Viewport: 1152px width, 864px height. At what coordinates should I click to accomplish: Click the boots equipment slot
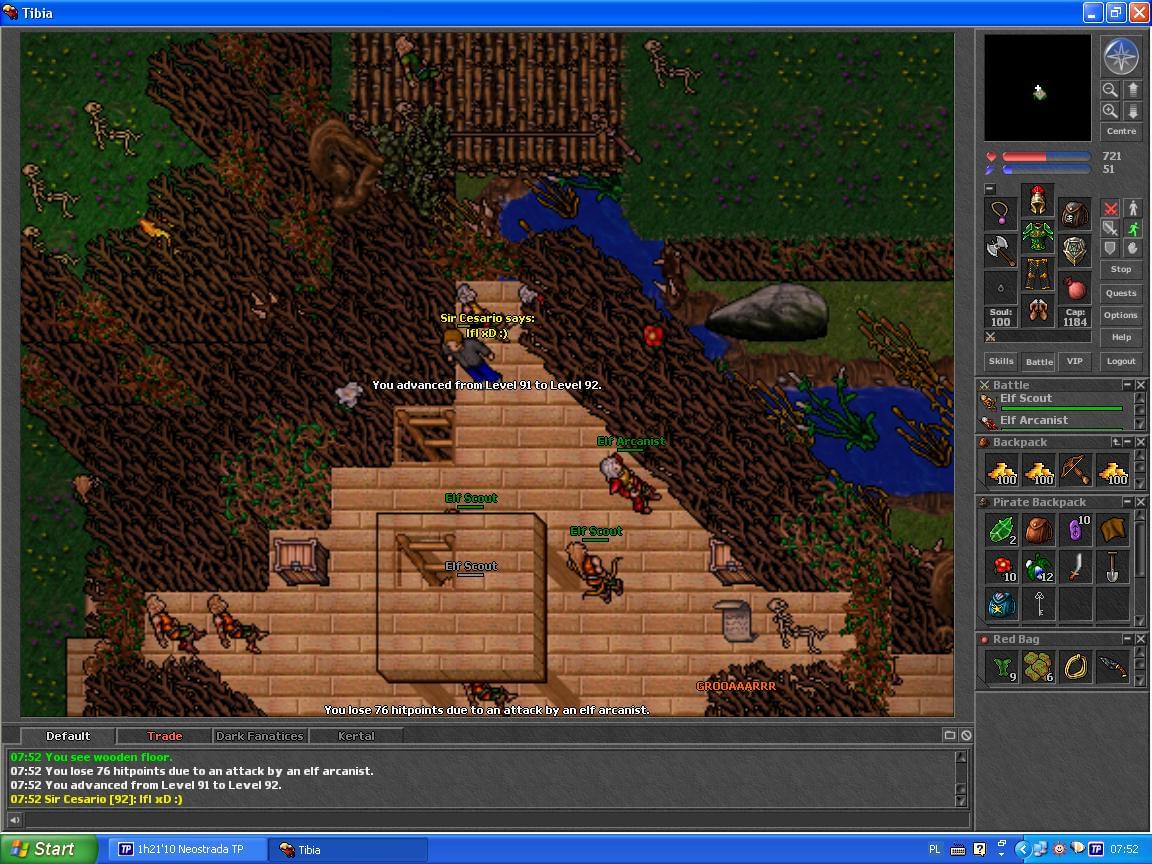(x=1037, y=310)
